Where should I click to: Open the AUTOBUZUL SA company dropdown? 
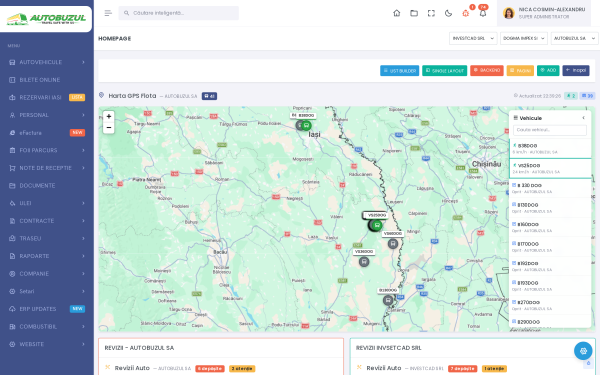coord(574,38)
